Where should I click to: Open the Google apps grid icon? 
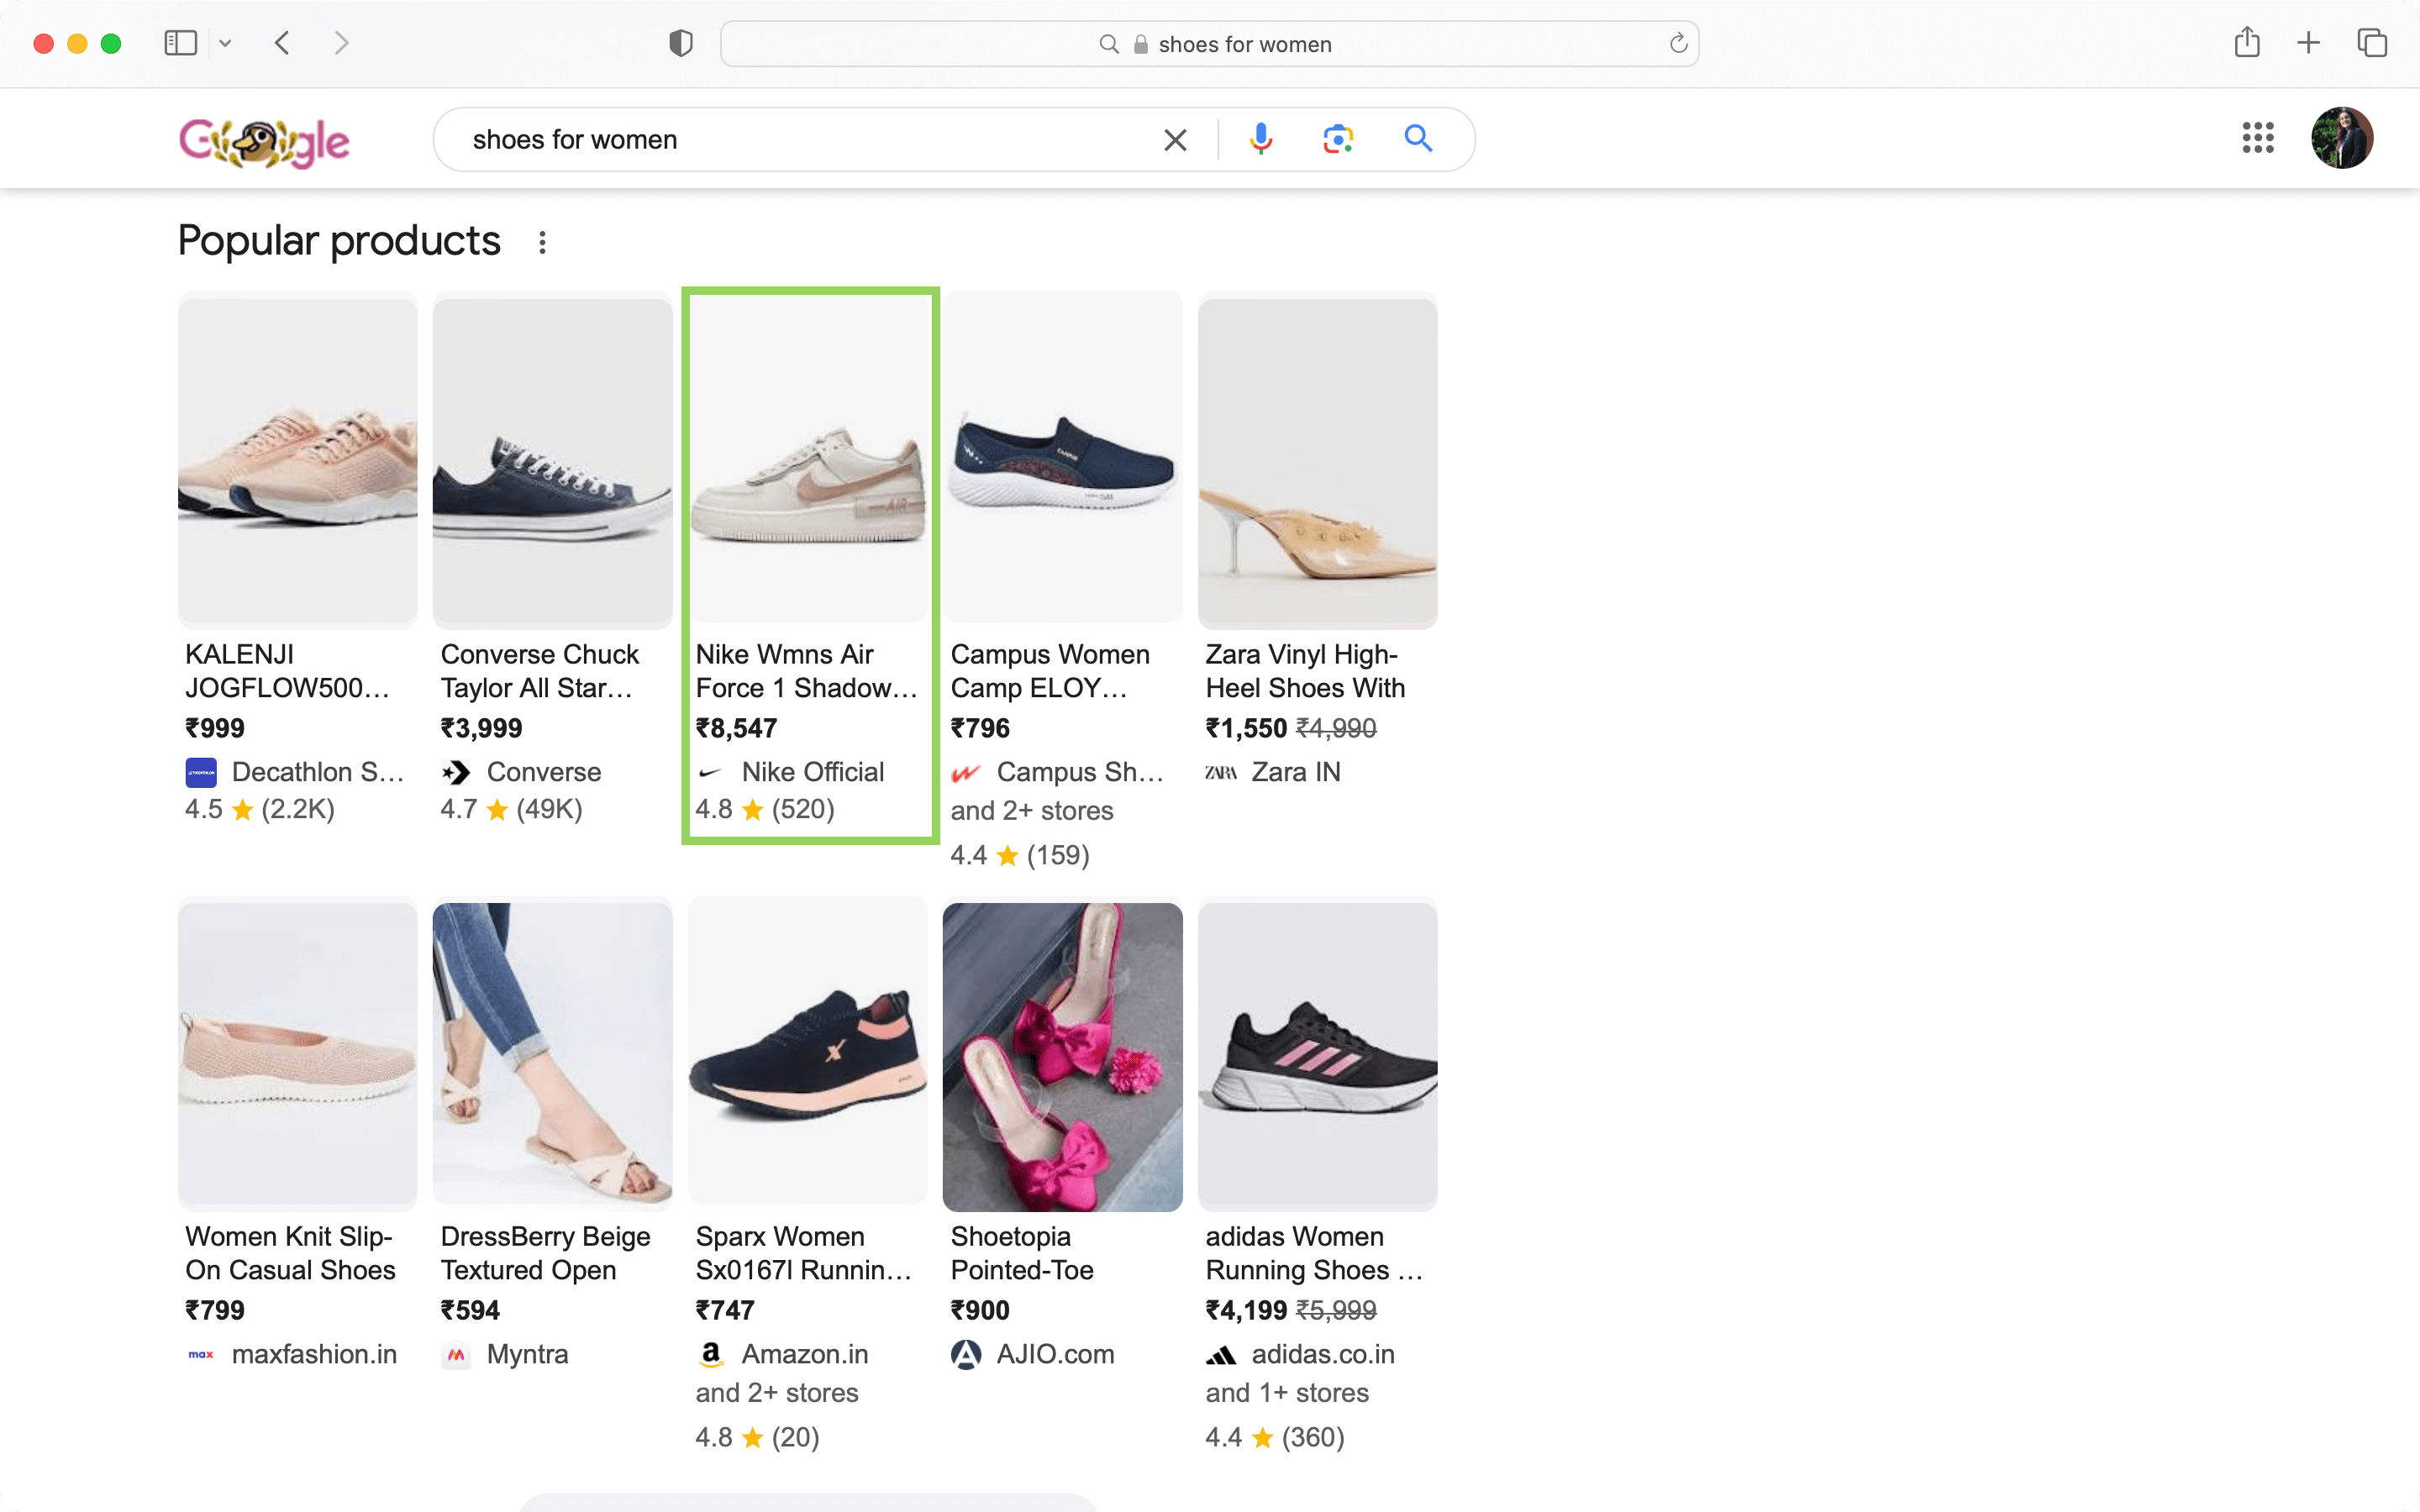point(2258,138)
